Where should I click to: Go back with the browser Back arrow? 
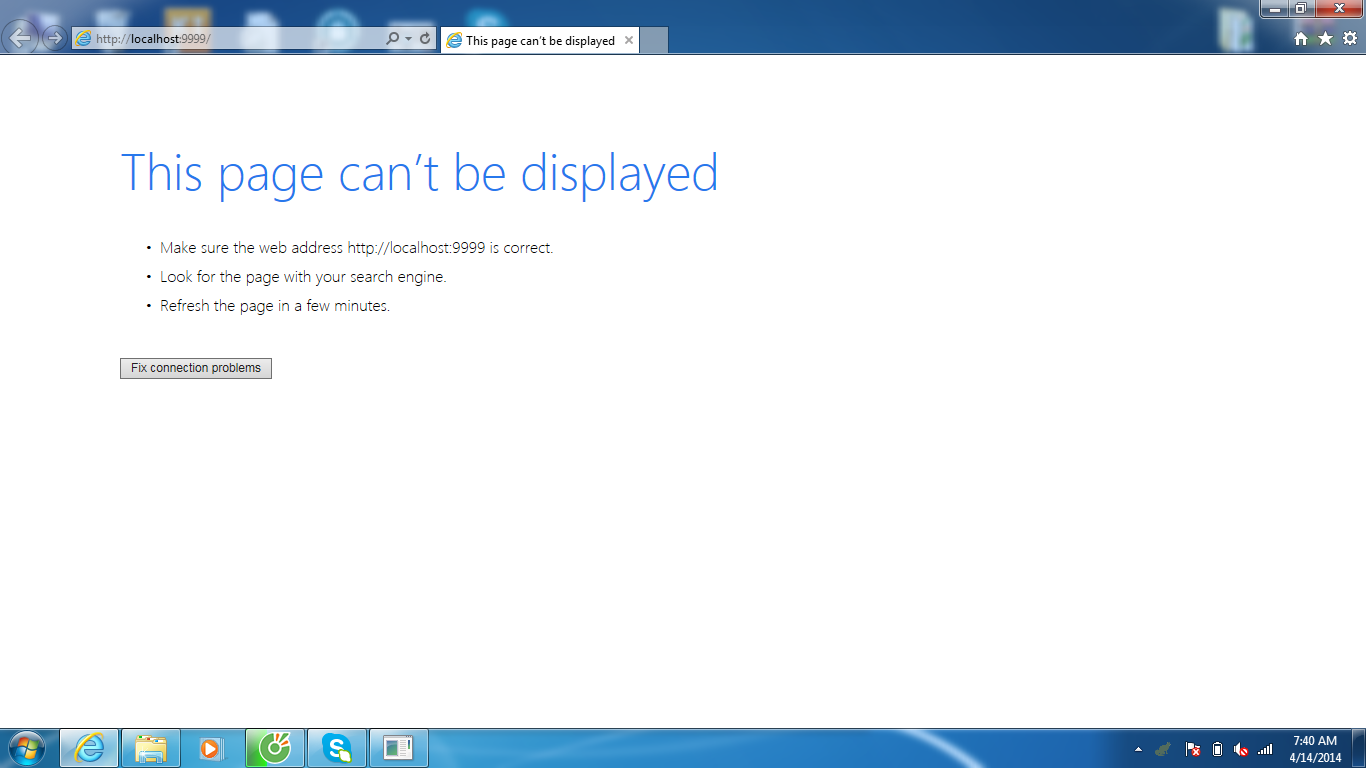pos(22,37)
